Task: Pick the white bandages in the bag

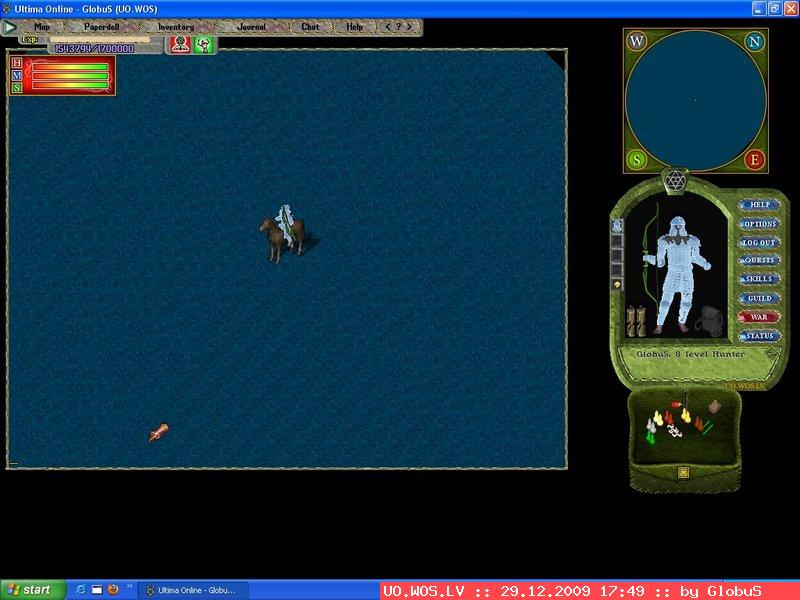Action: coord(674,432)
